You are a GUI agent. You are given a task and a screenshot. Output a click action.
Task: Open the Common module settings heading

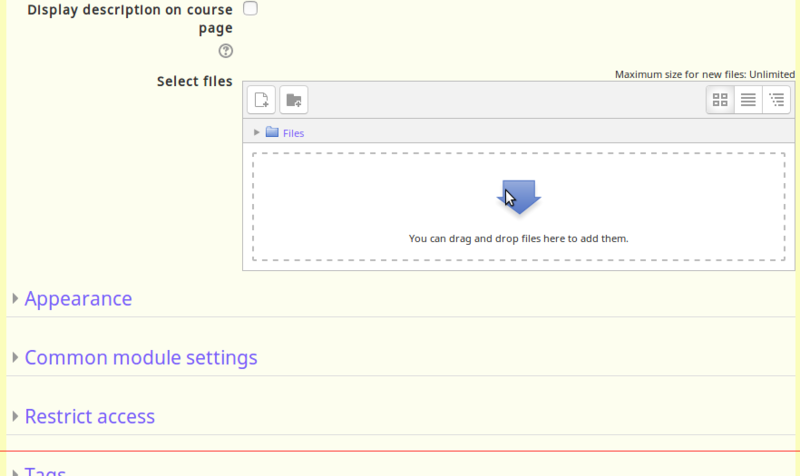[x=141, y=358]
